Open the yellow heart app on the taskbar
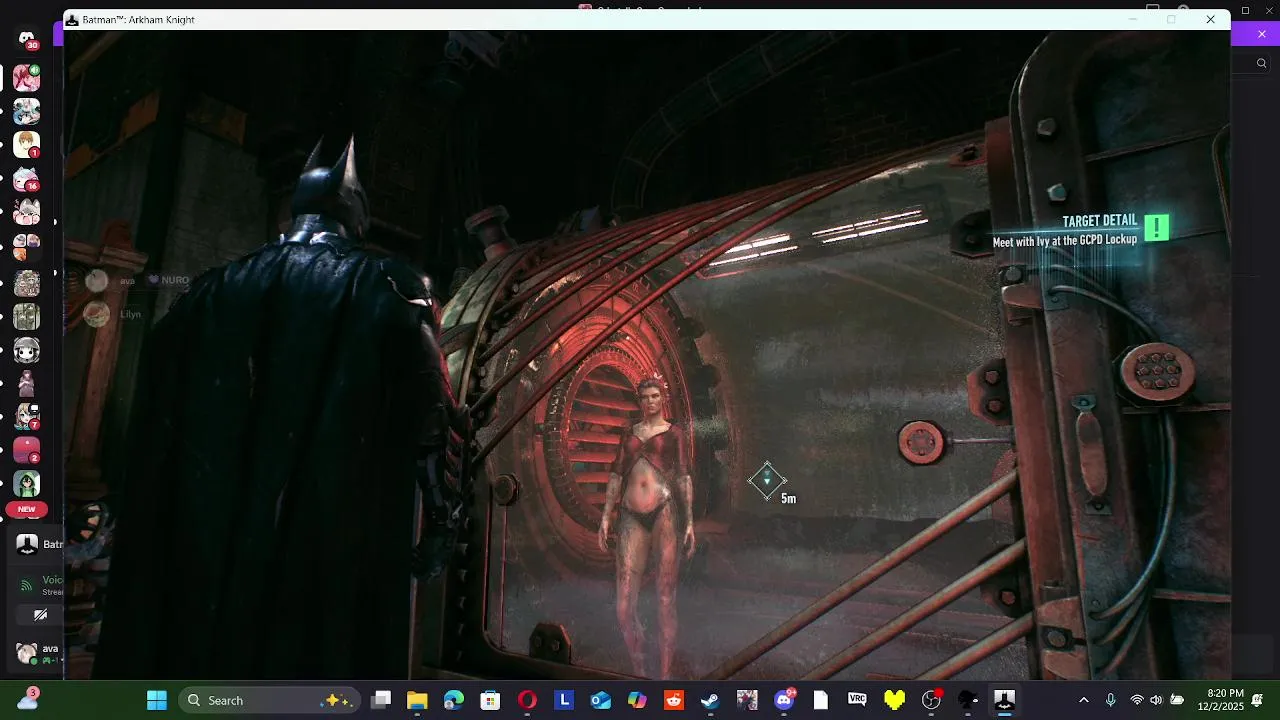 [894, 700]
